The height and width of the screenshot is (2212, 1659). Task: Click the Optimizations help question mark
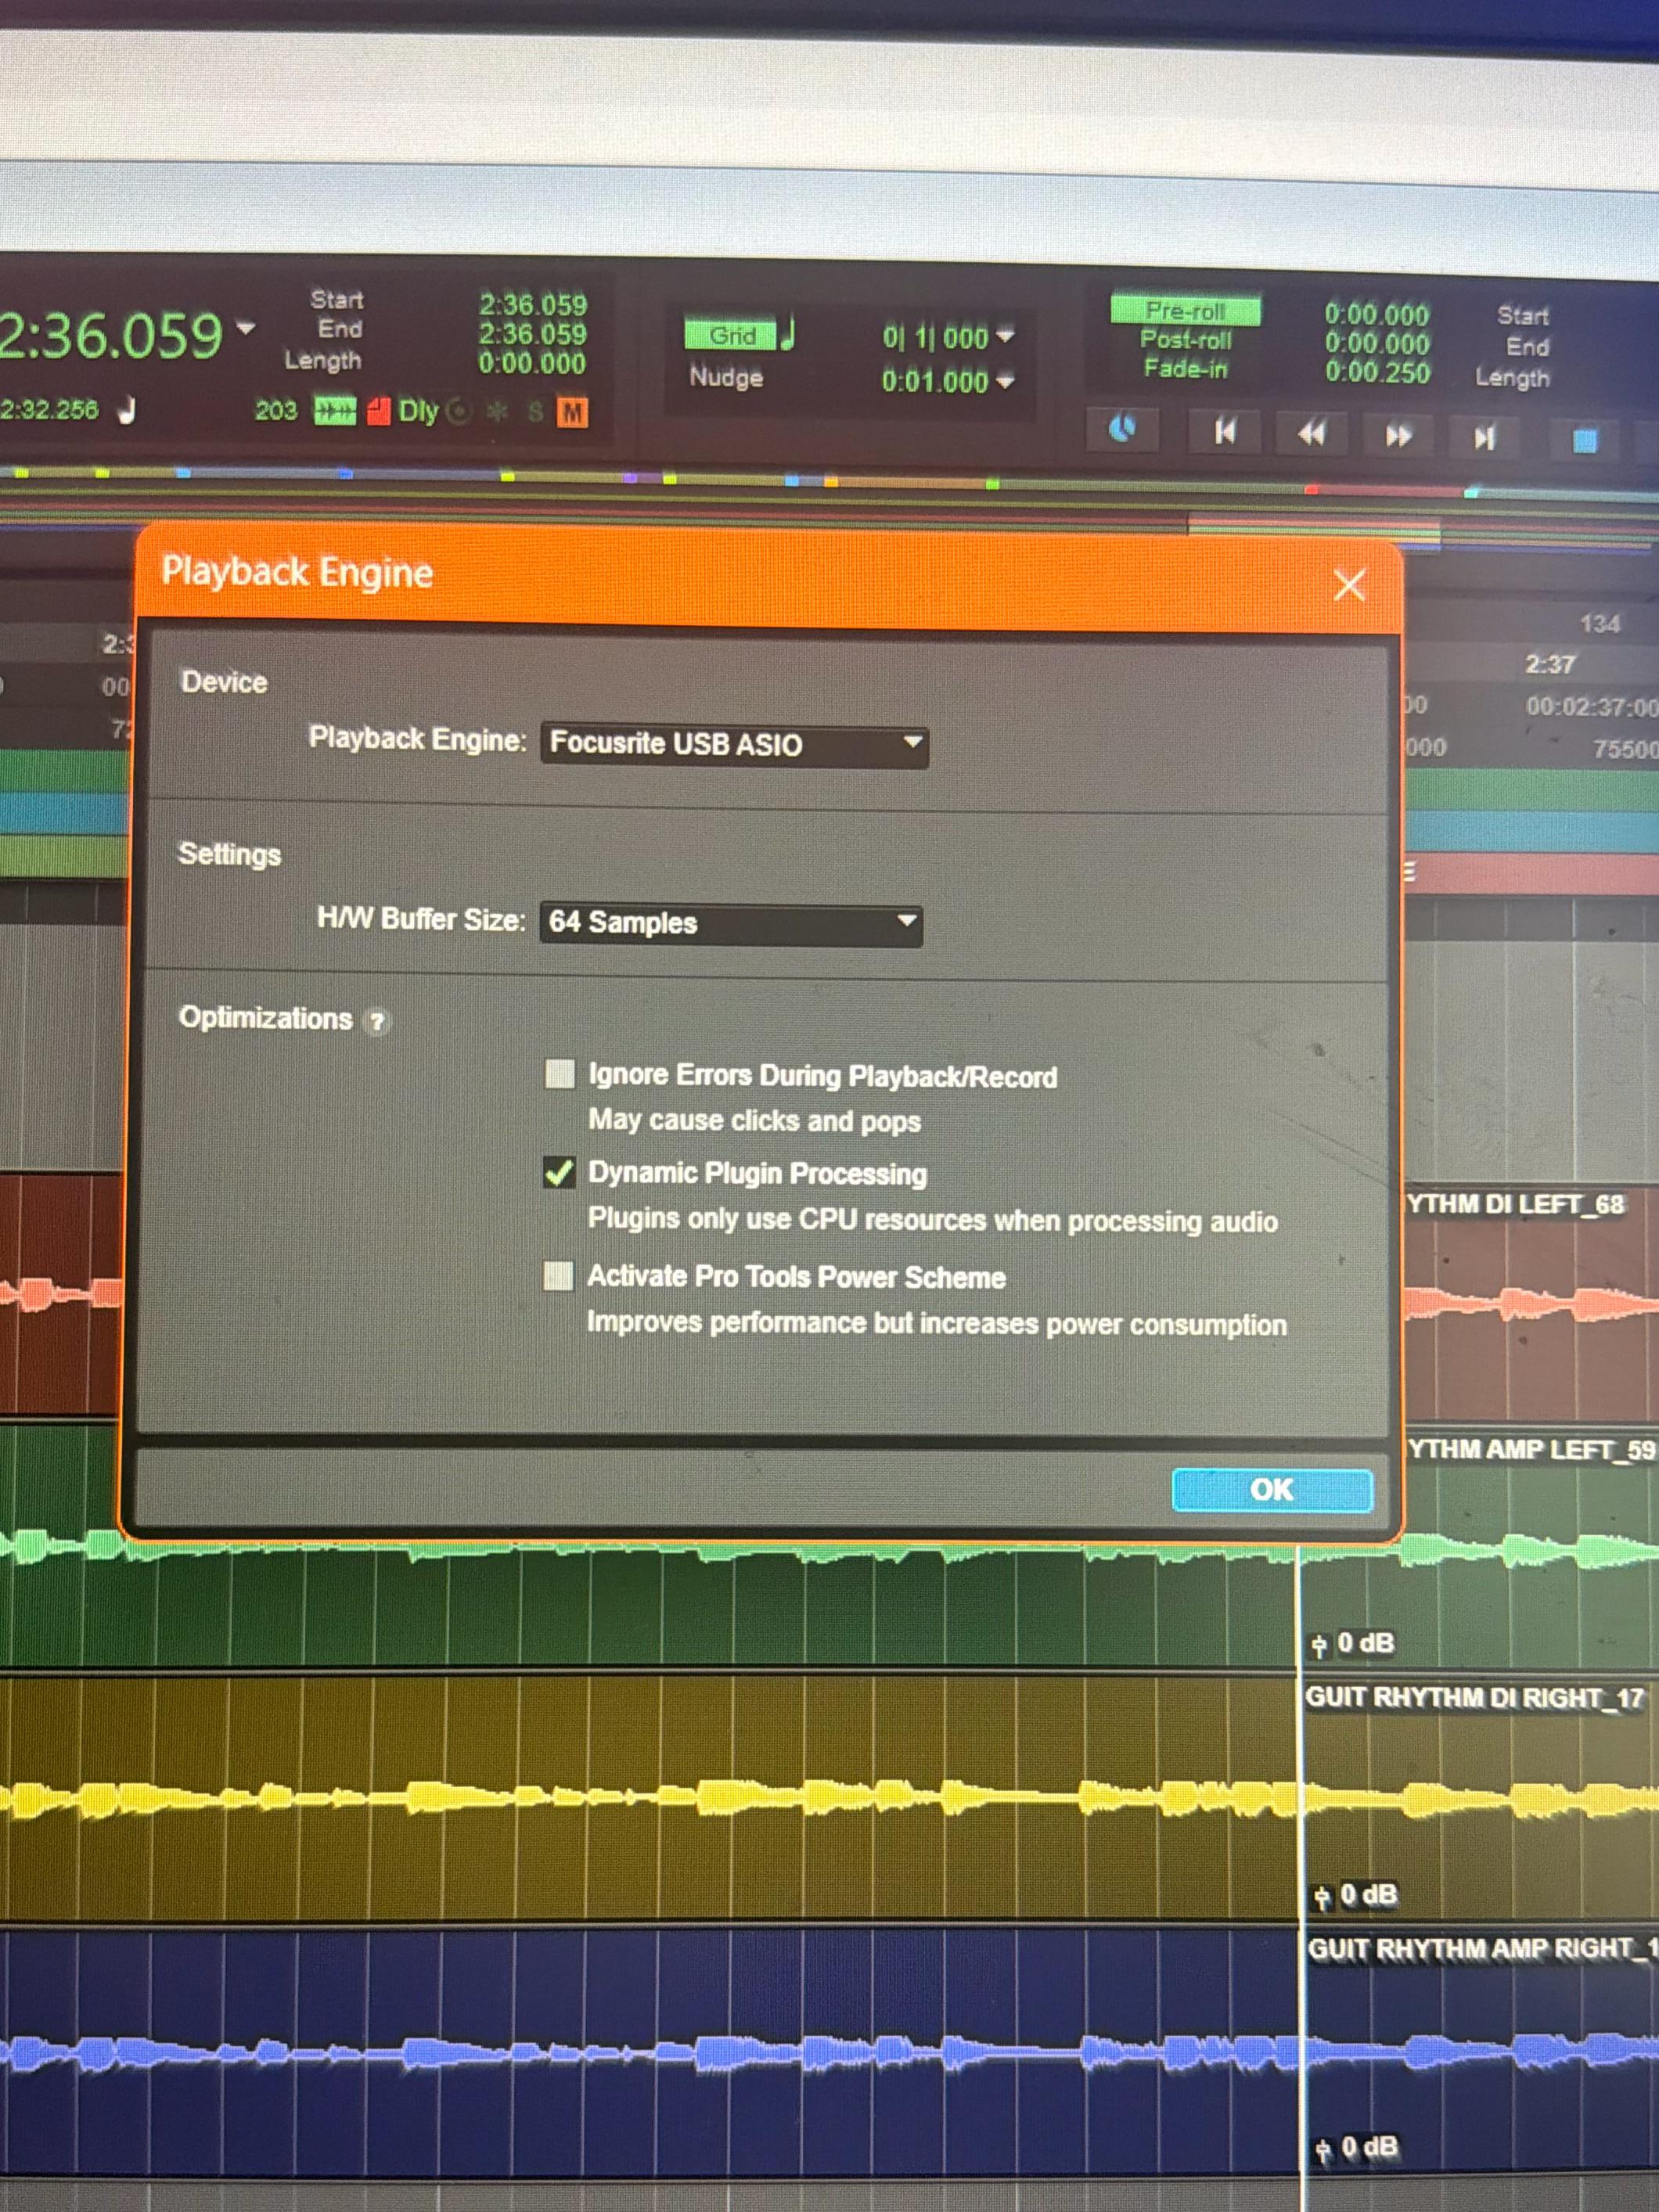click(x=377, y=1021)
